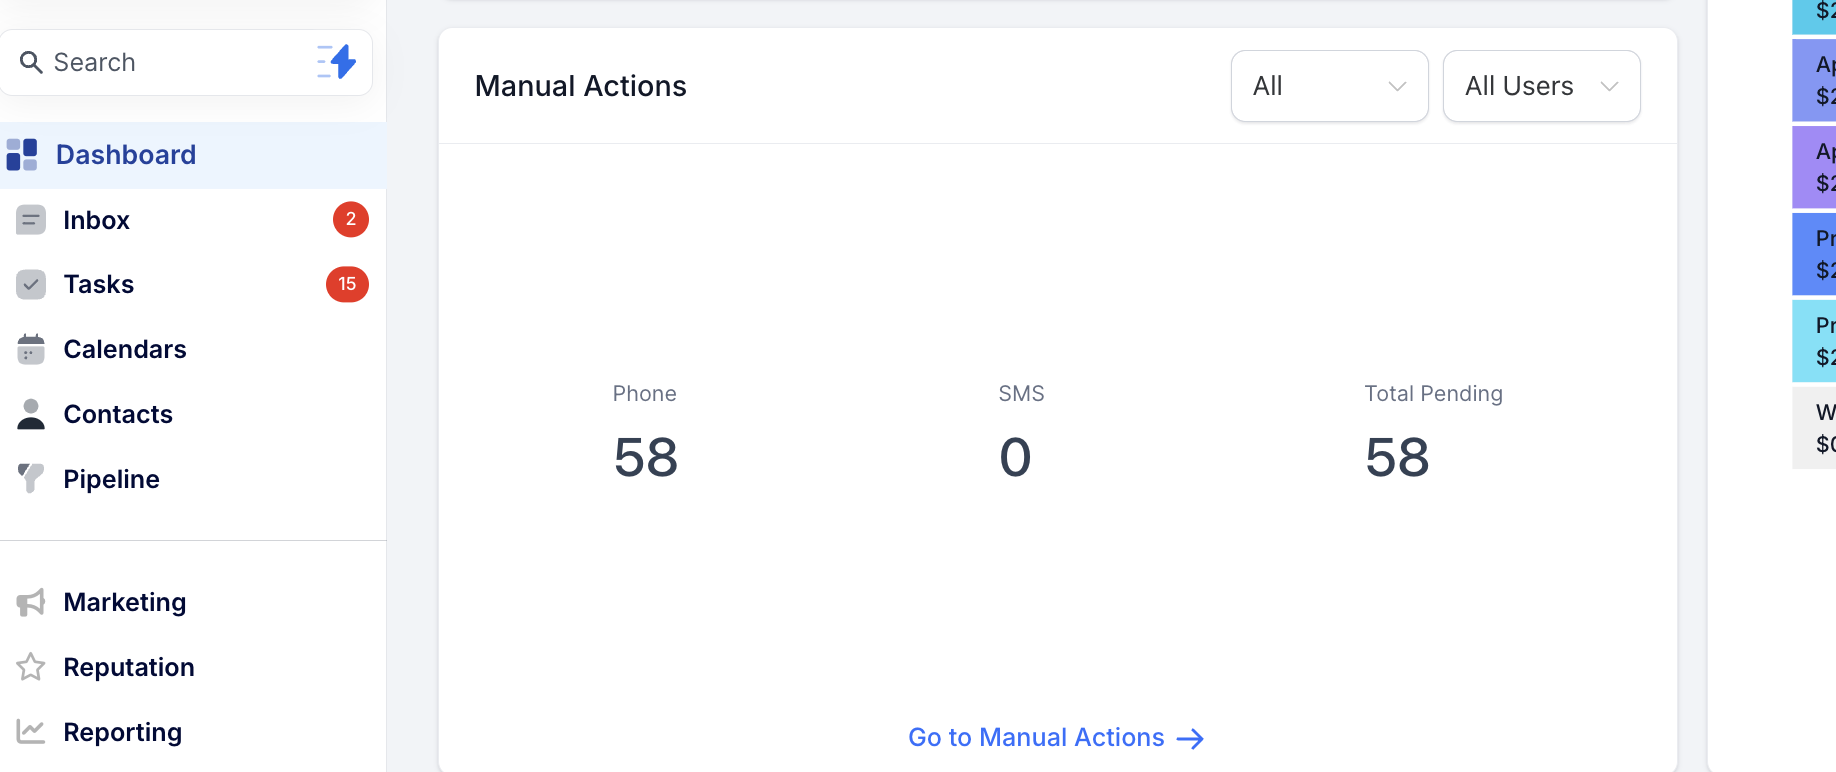Open the All filter dropdown

[x=1329, y=86]
